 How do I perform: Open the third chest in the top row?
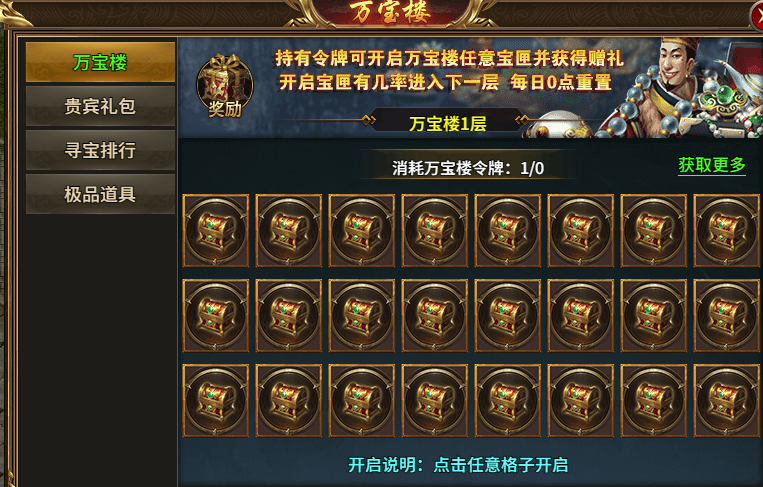[362, 231]
